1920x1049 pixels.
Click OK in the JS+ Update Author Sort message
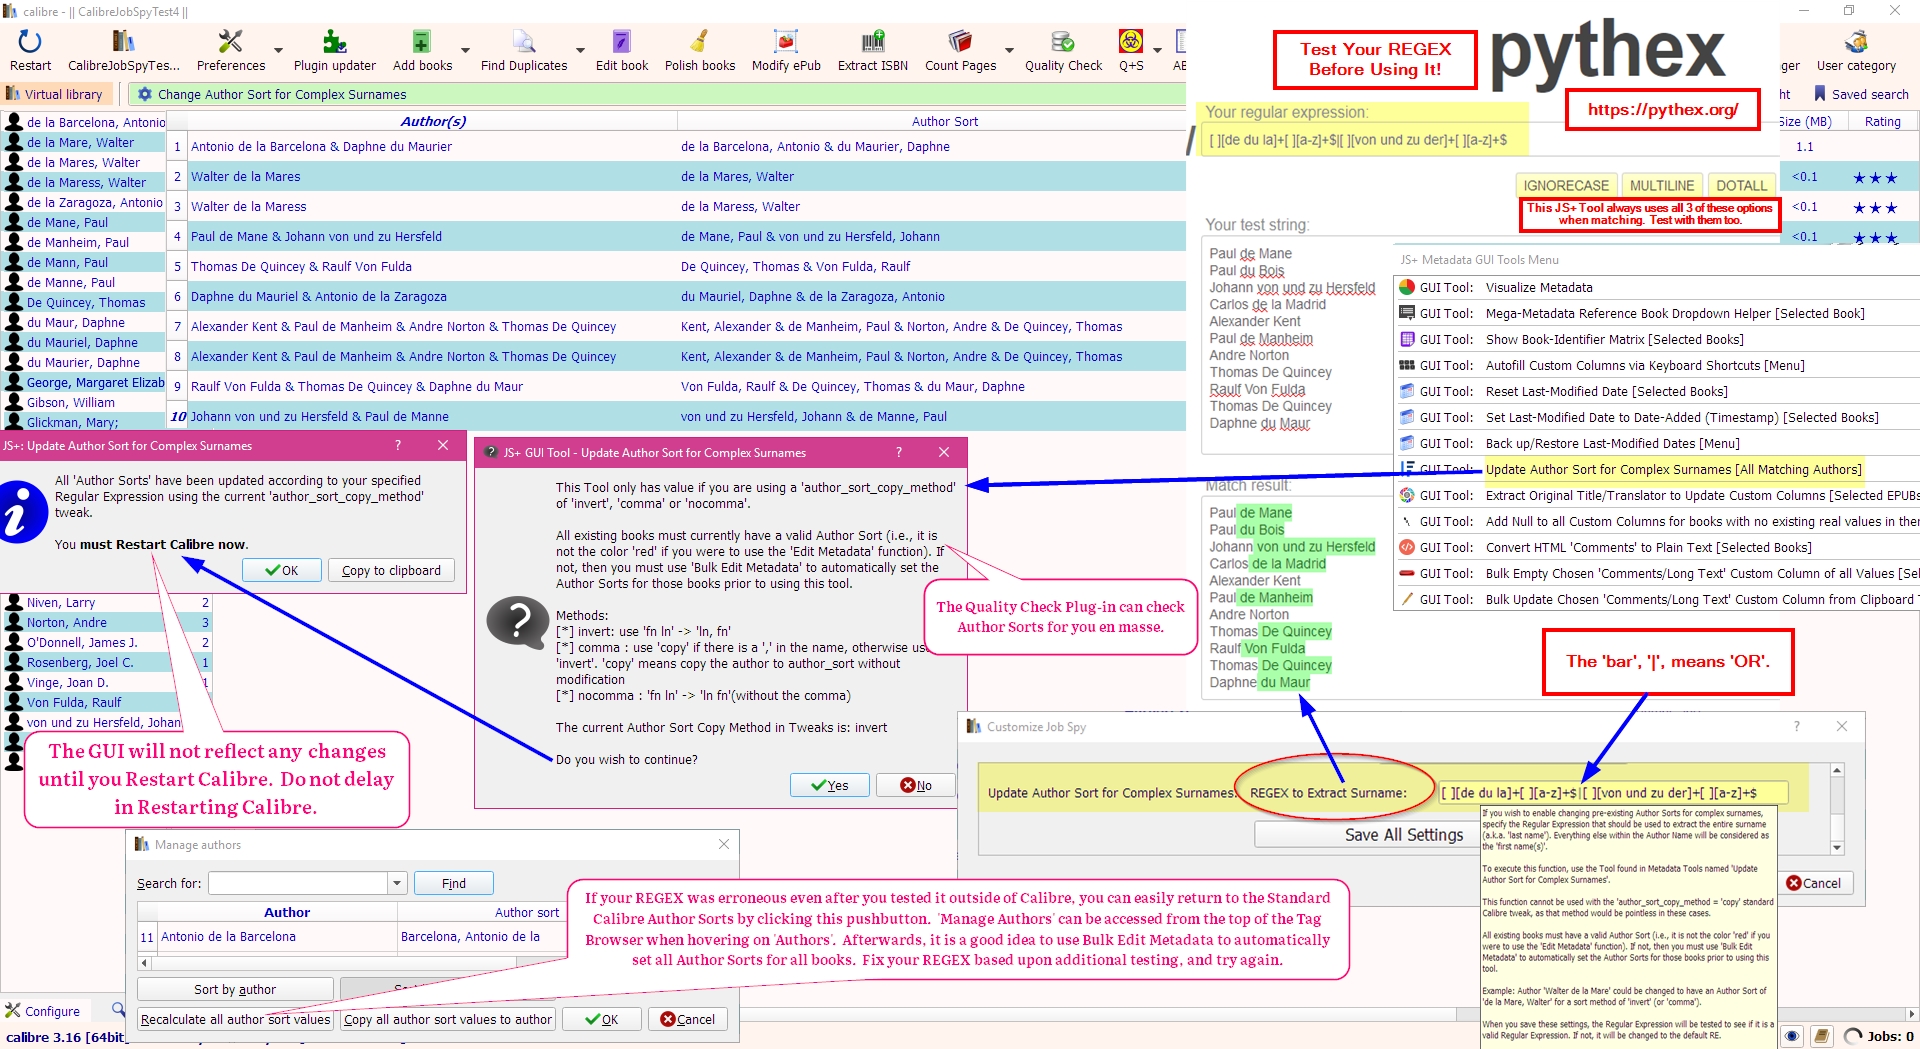coord(282,570)
